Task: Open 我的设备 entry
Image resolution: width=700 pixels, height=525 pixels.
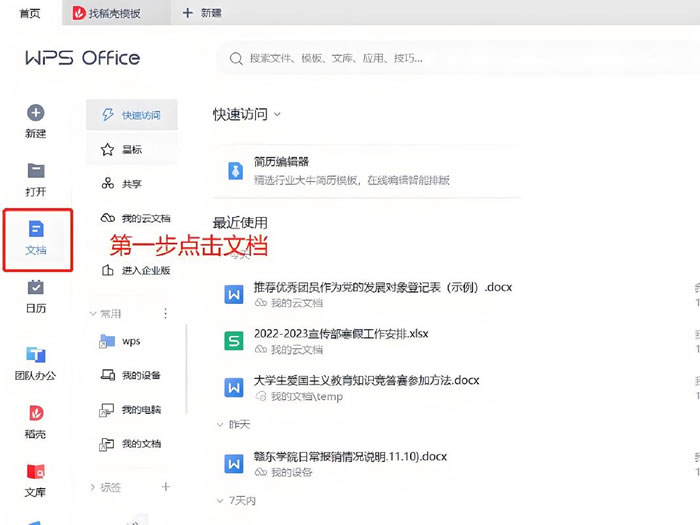Action: (132, 375)
